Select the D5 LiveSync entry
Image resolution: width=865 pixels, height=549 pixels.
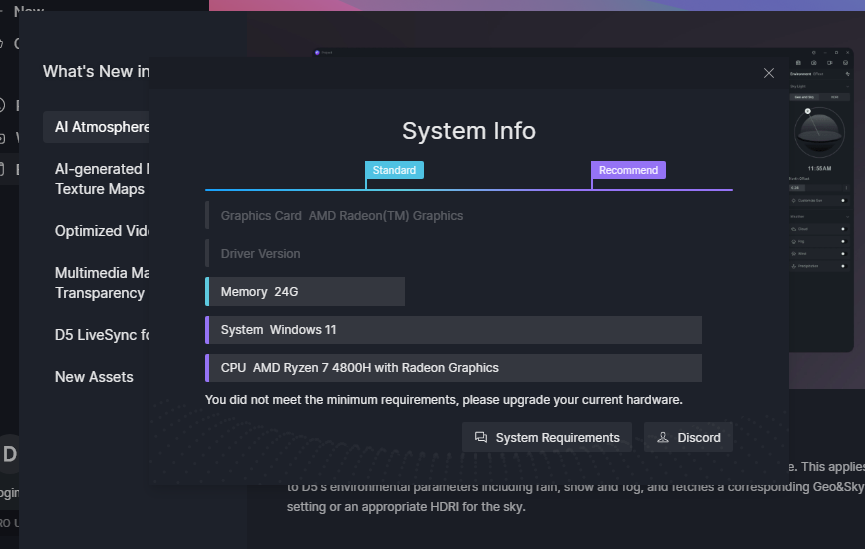tap(102, 335)
